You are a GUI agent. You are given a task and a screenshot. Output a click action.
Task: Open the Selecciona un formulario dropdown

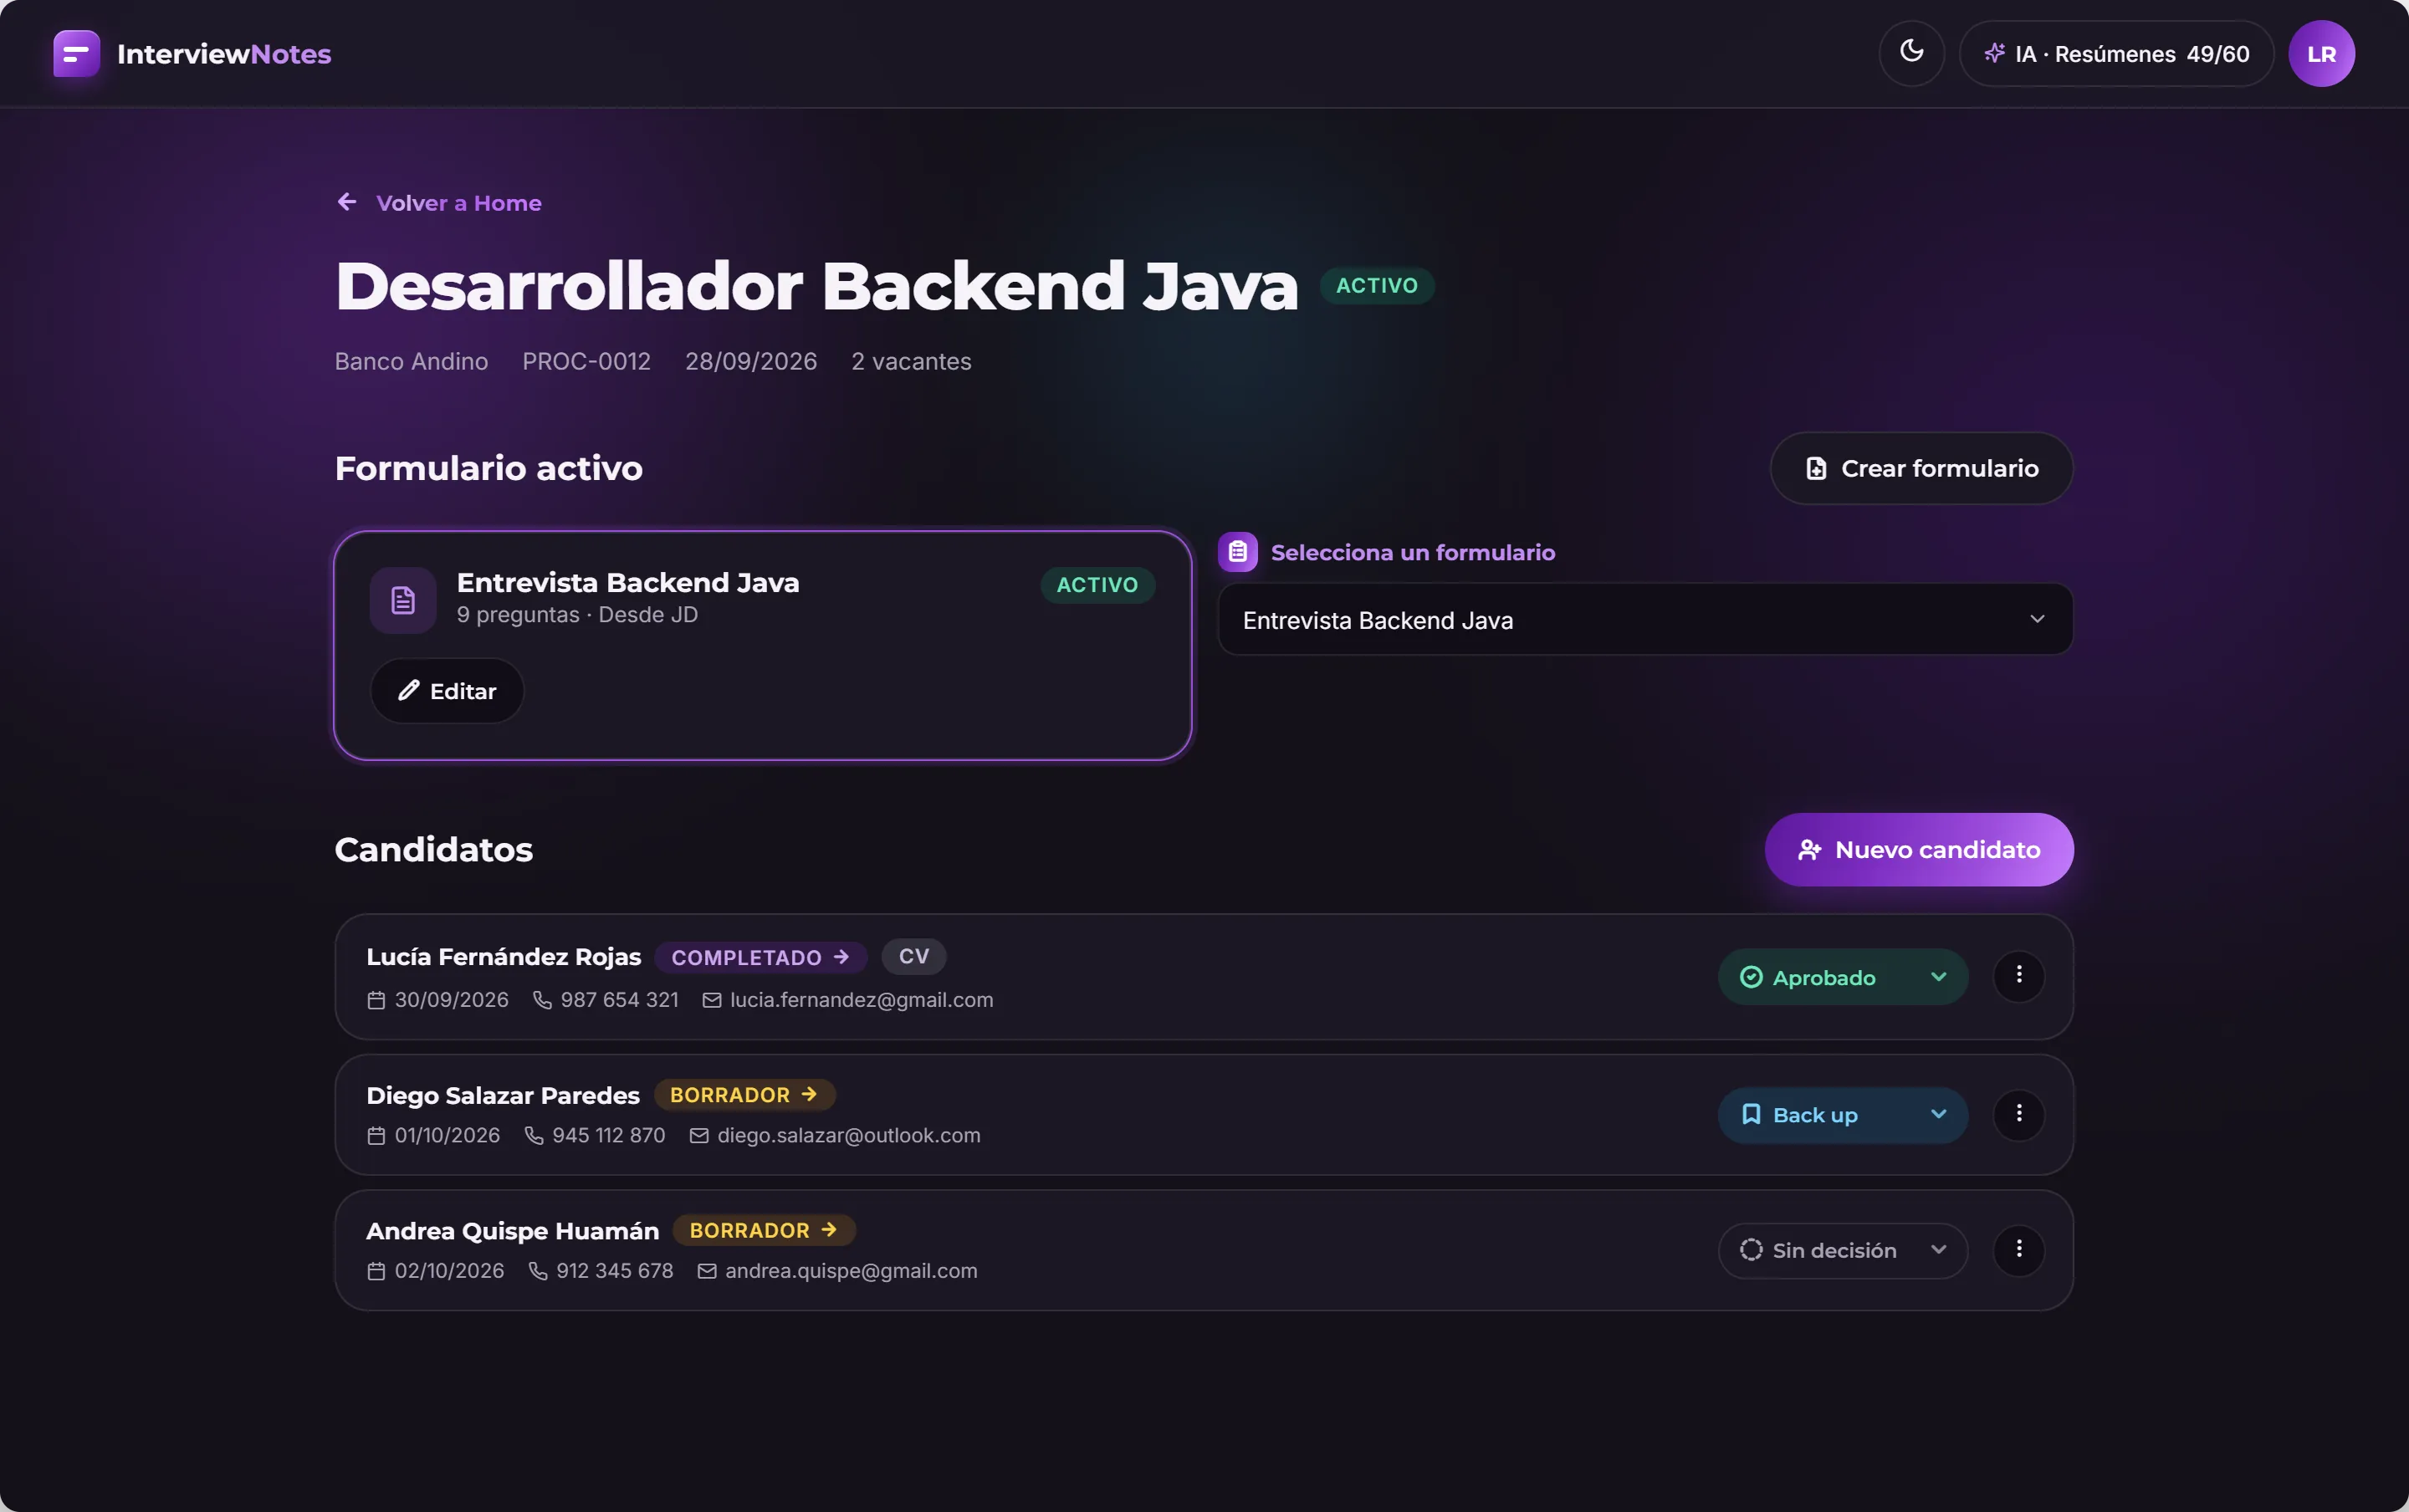pos(1645,620)
